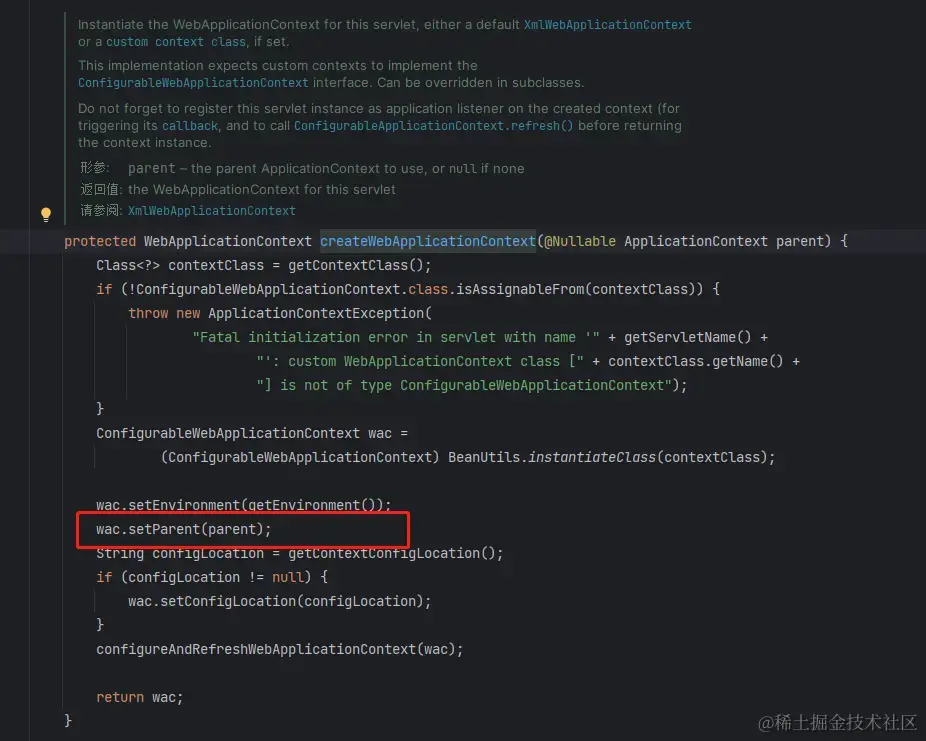This screenshot has height=741, width=926.
Task: Open the XmlWebApplicationContext link in first doc line
Action: click(x=607, y=25)
